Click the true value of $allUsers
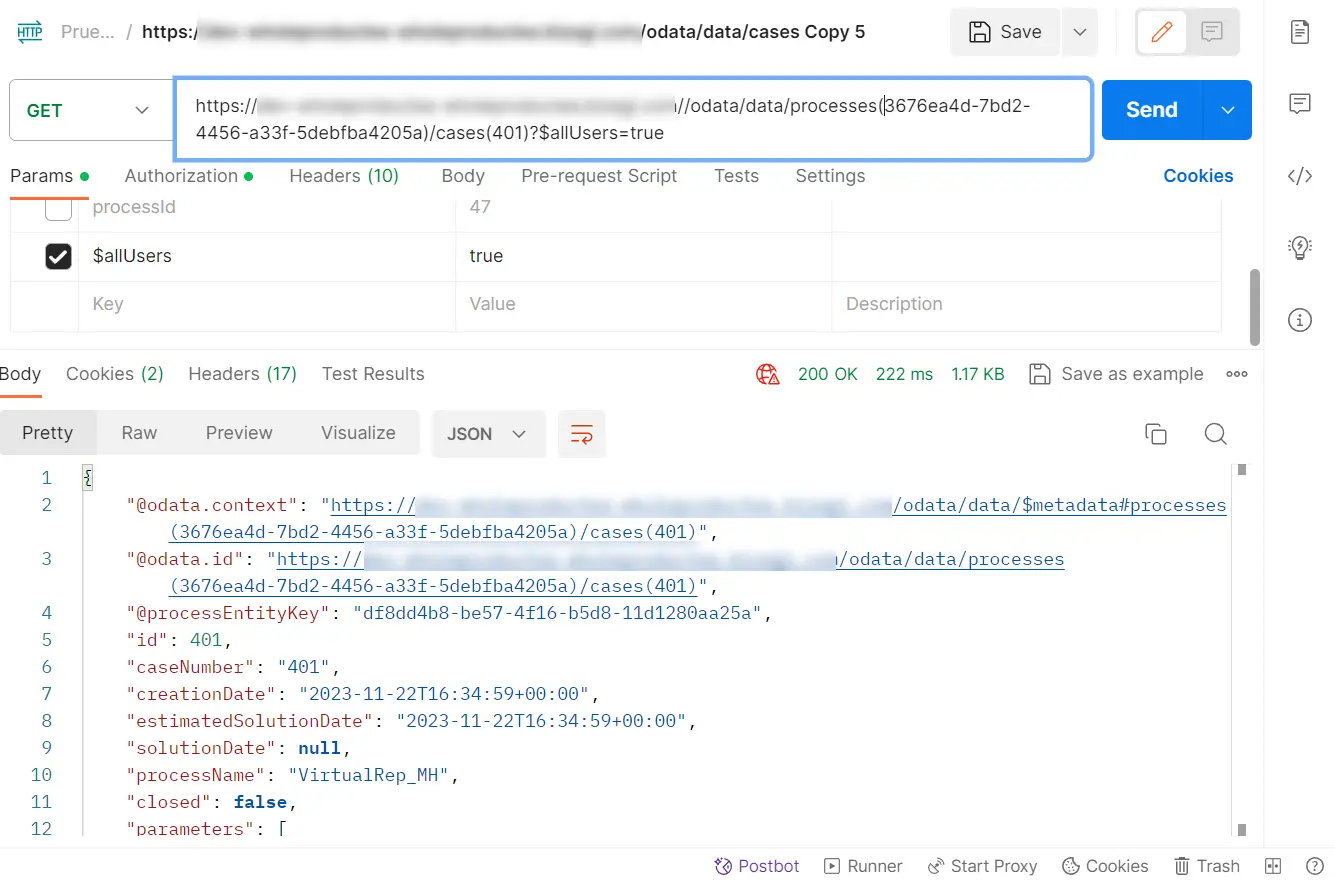1335x880 pixels. [486, 256]
